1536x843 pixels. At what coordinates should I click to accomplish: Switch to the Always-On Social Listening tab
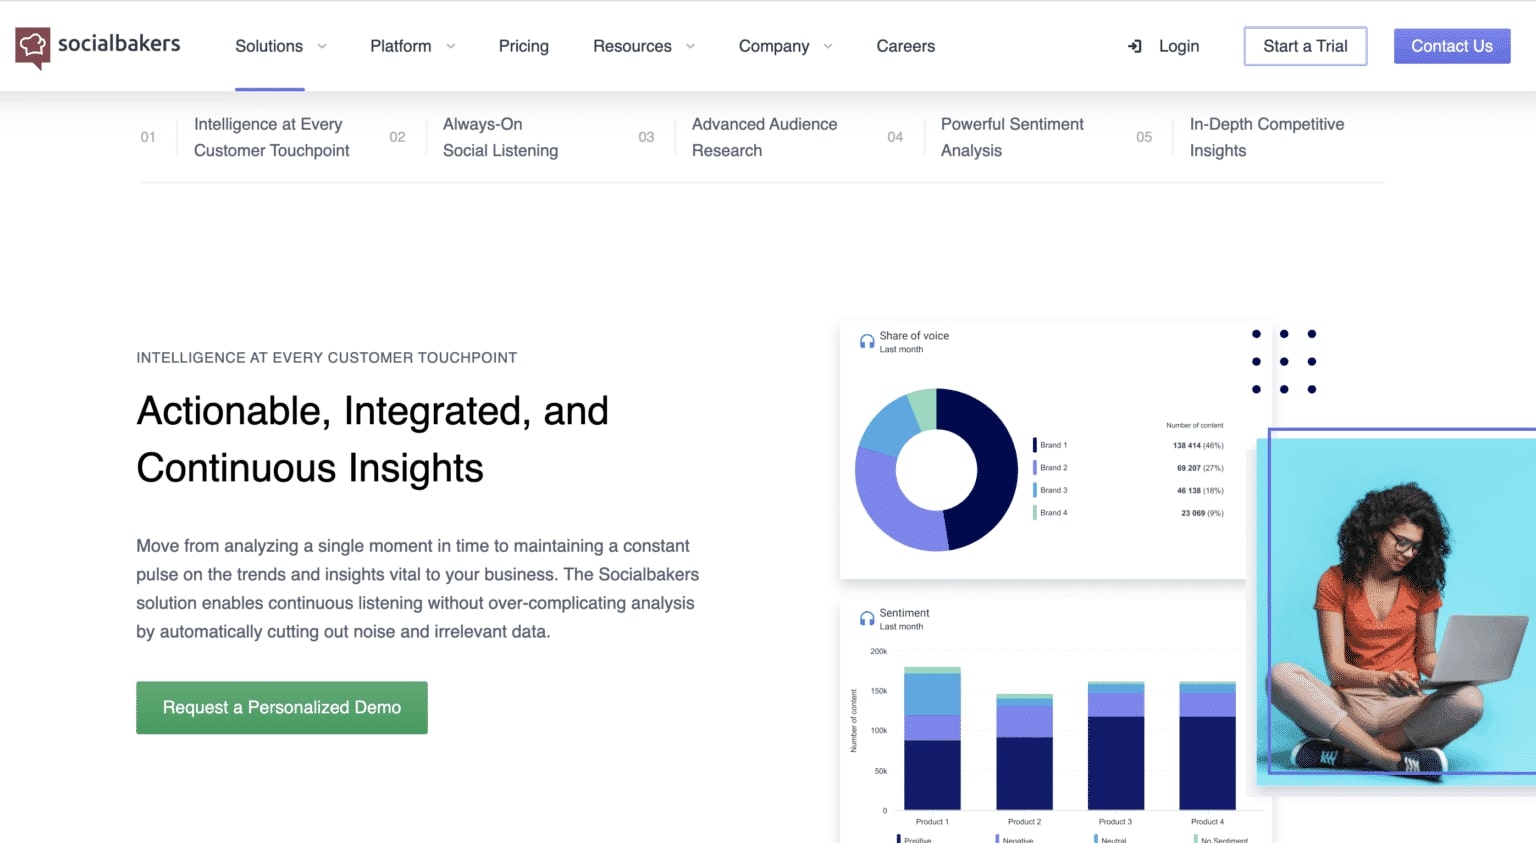tap(500, 137)
